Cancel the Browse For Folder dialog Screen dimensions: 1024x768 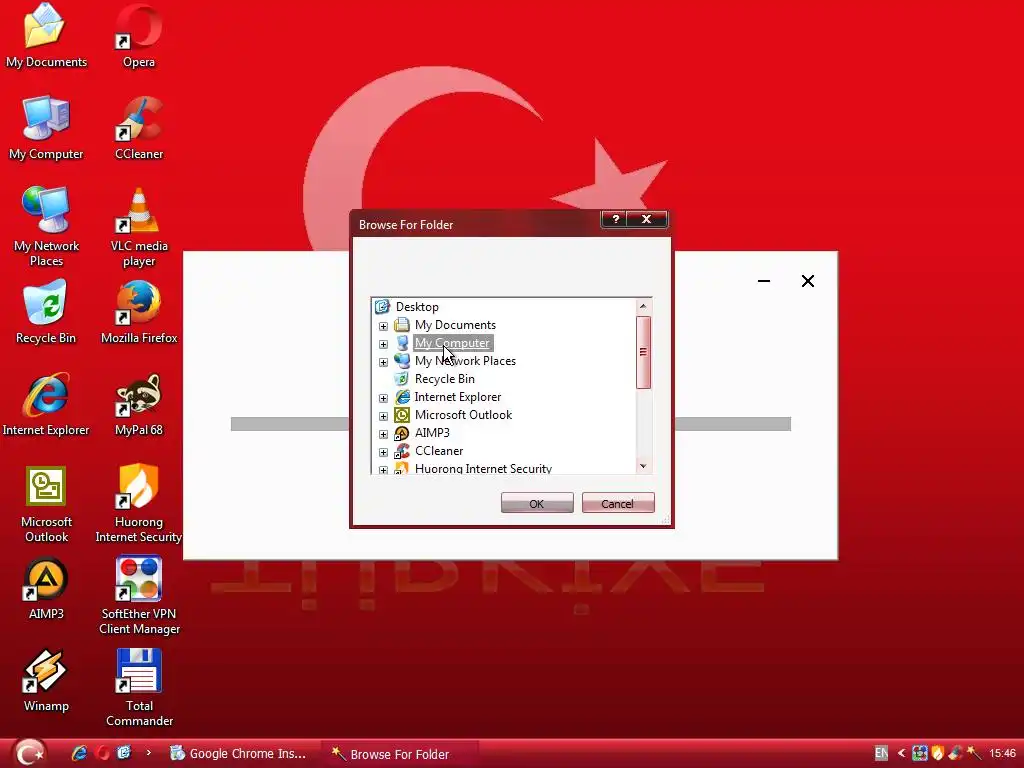618,504
